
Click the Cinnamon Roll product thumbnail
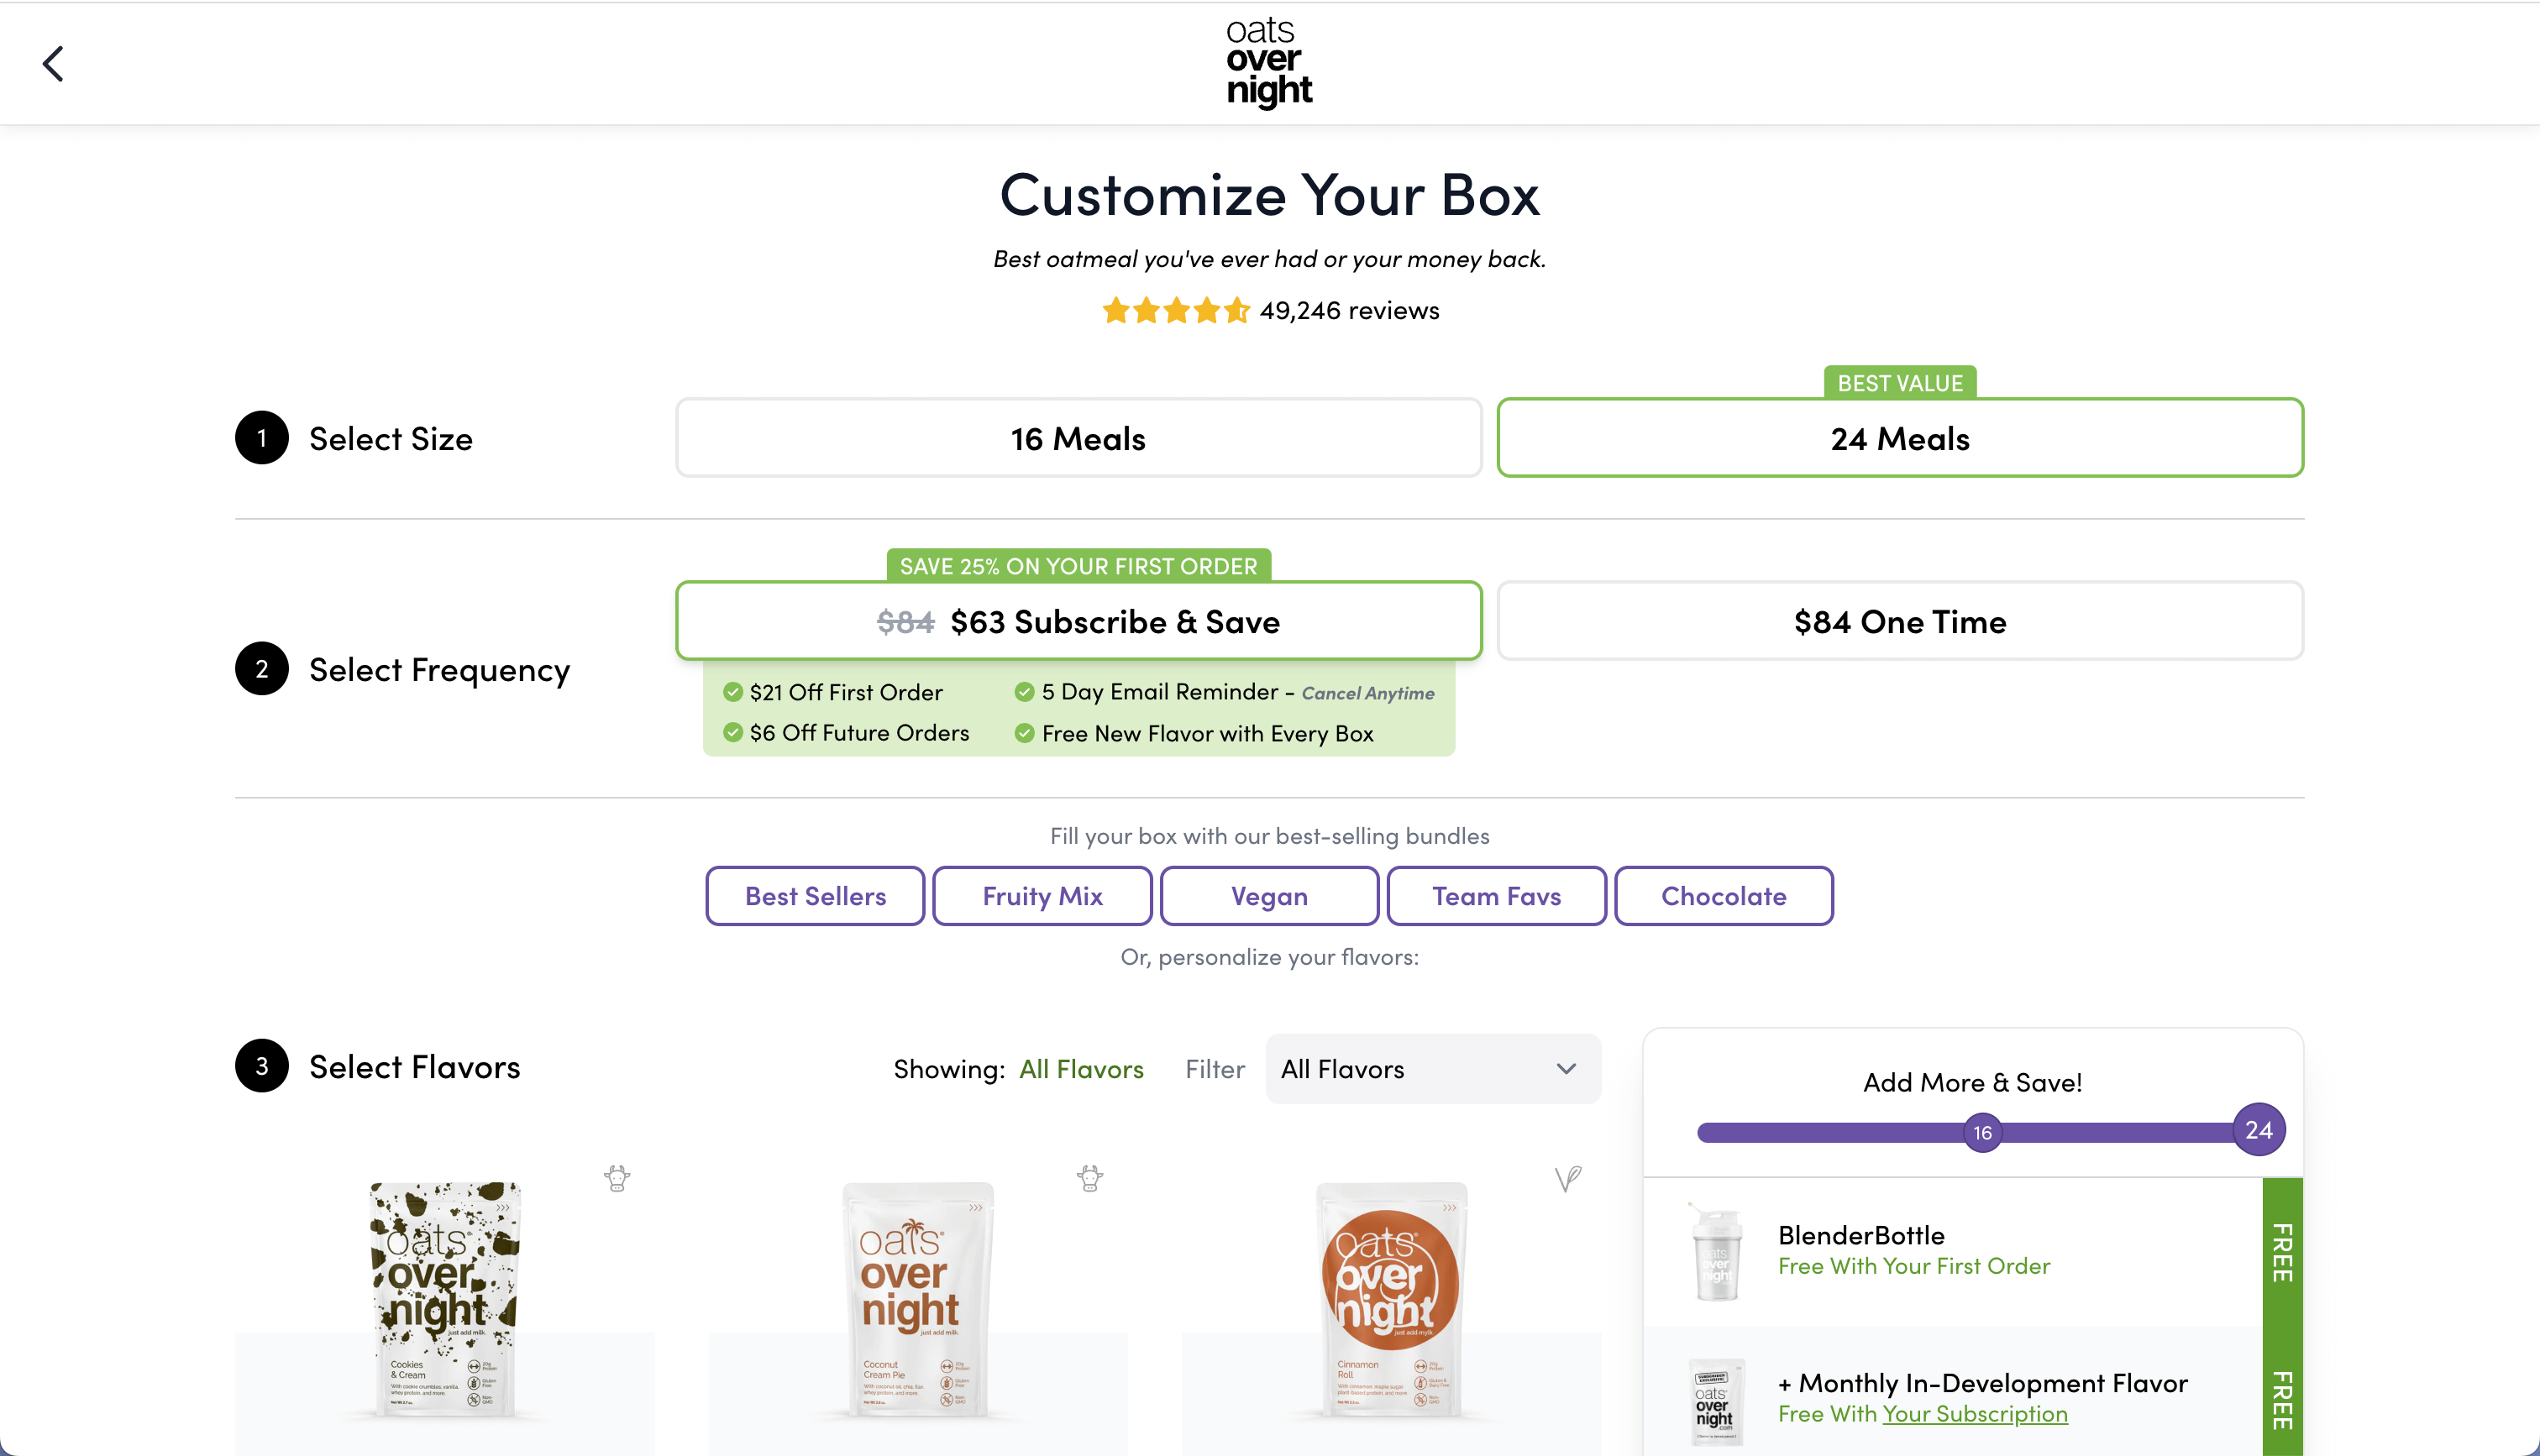tap(1391, 1300)
